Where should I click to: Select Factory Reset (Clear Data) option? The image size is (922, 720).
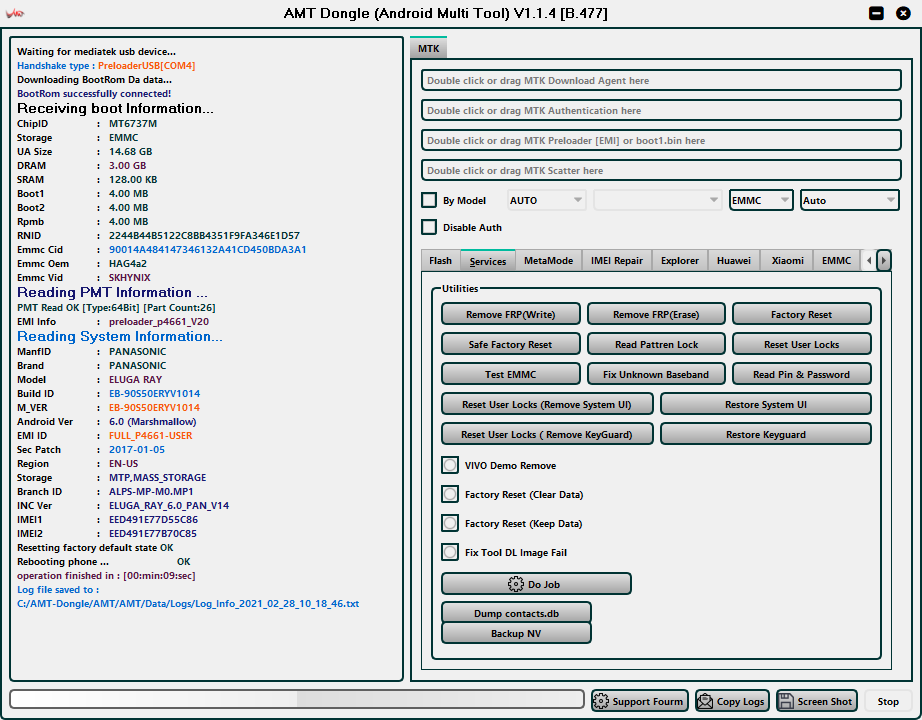(x=450, y=494)
